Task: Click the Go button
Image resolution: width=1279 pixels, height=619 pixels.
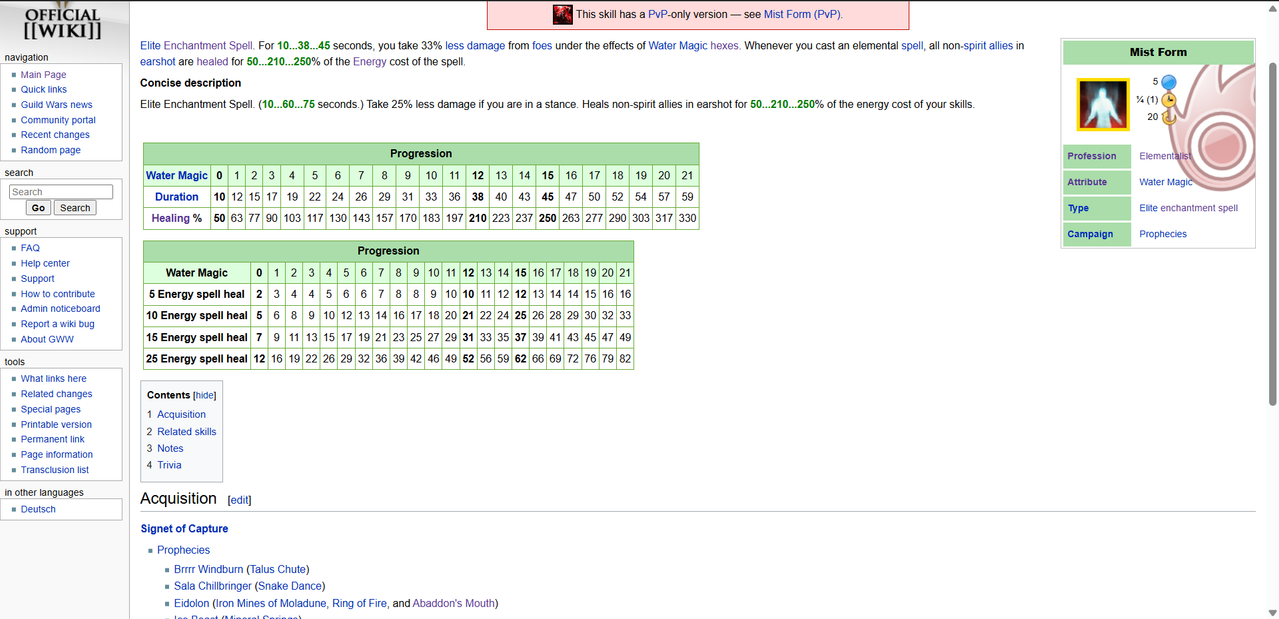Action: click(38, 208)
